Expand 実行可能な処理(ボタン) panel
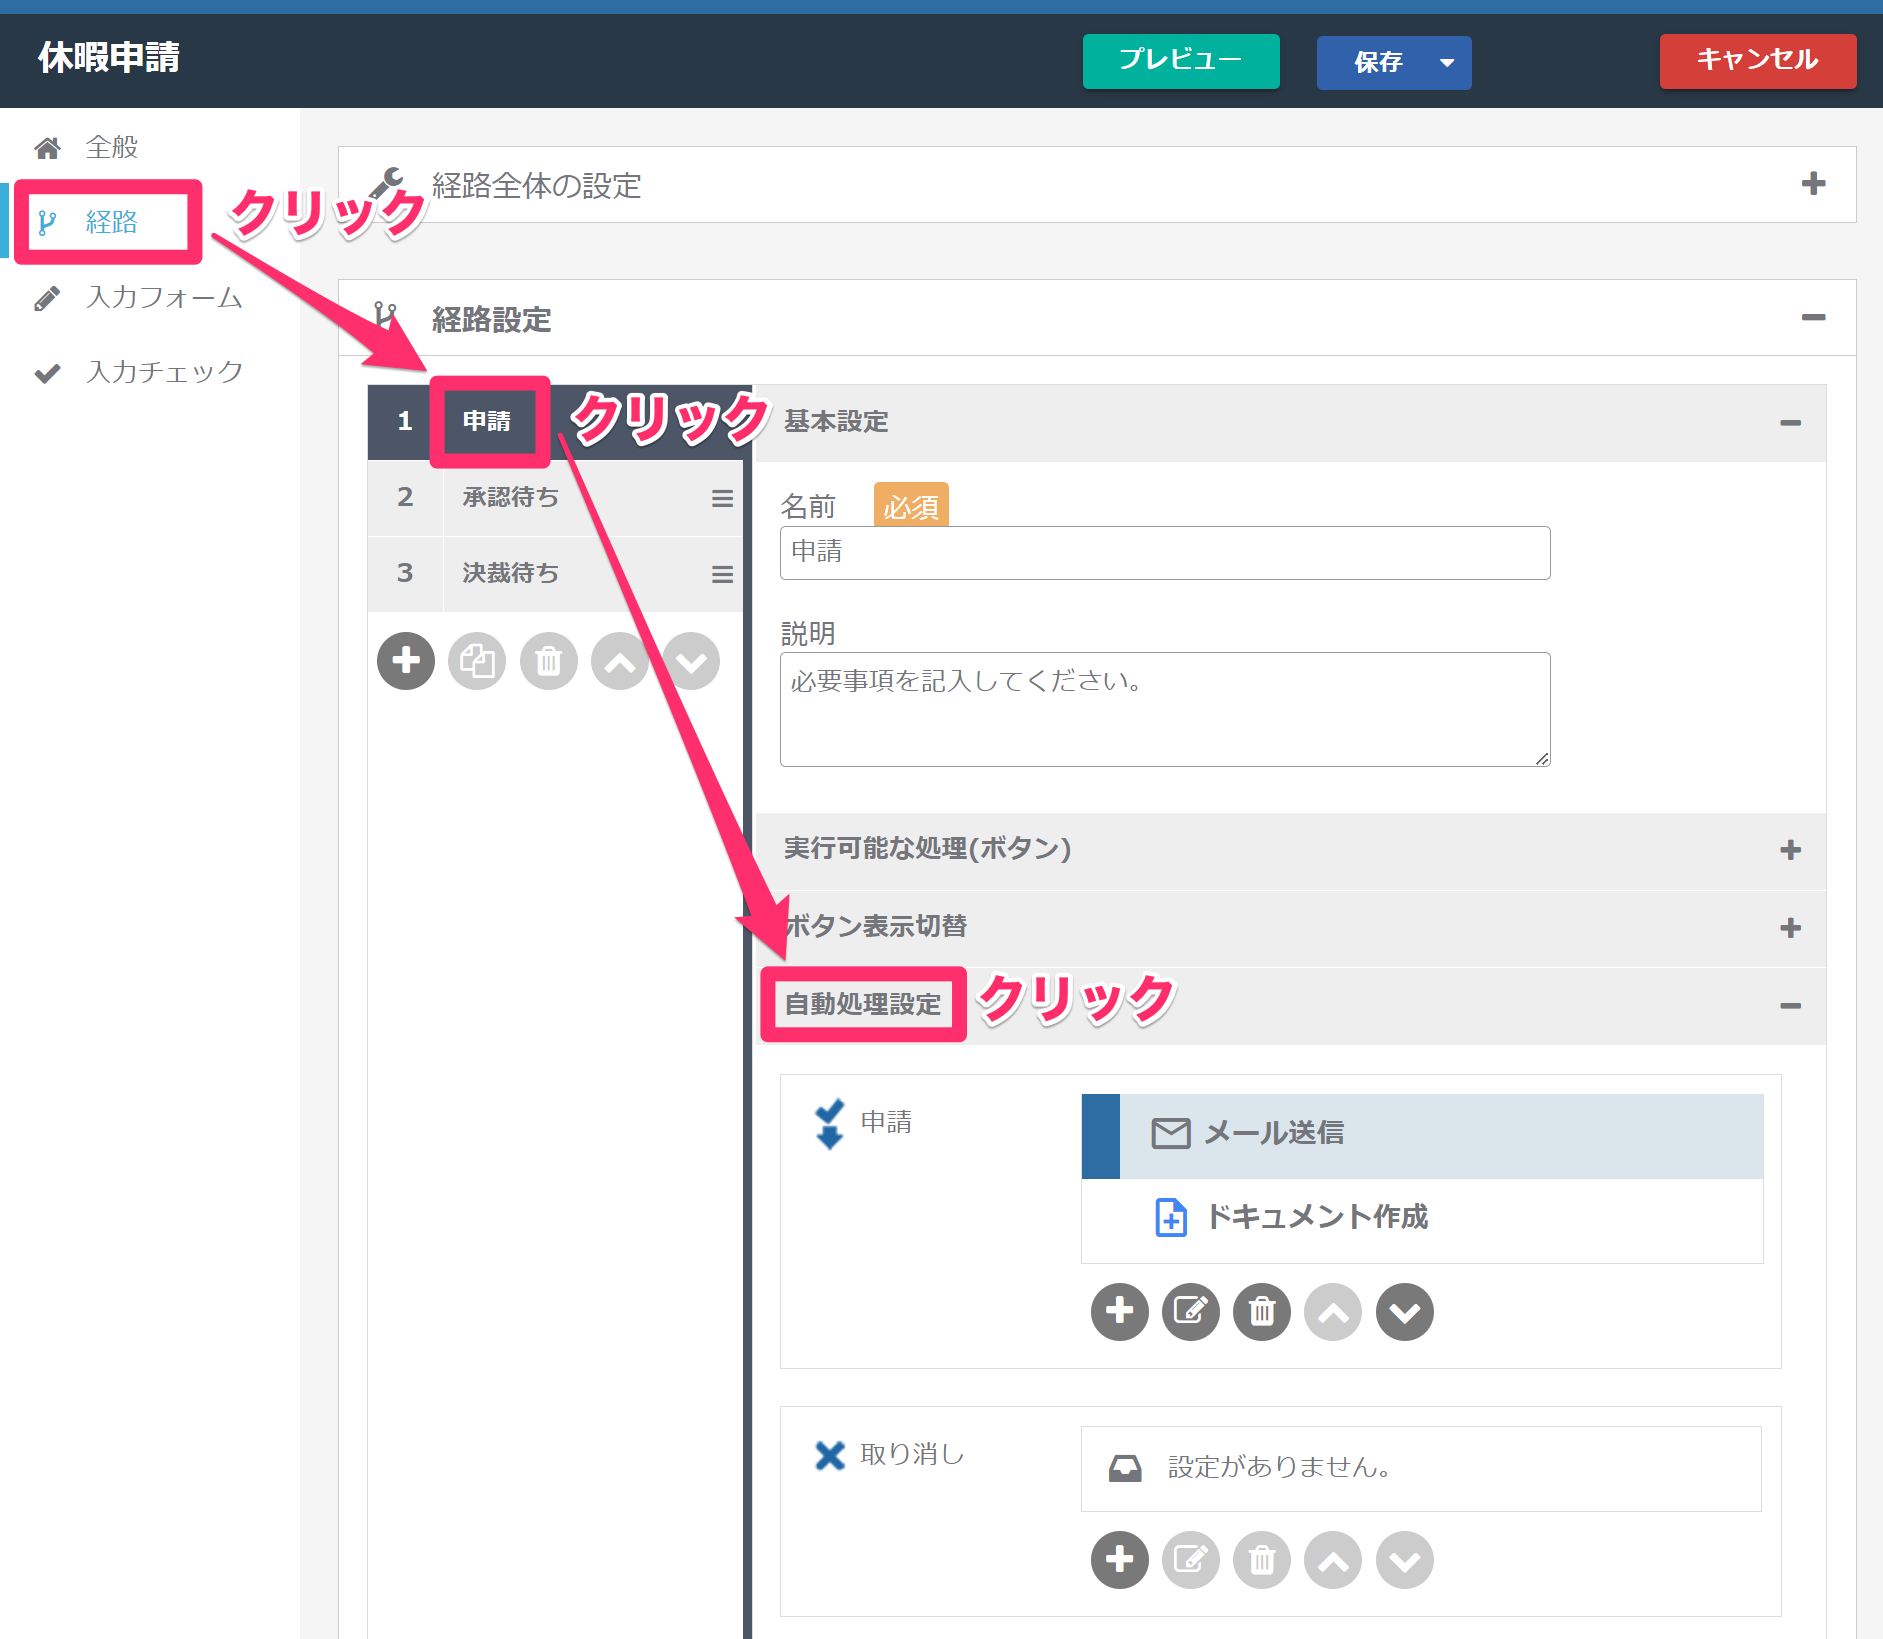The height and width of the screenshot is (1639, 1883). [1790, 850]
